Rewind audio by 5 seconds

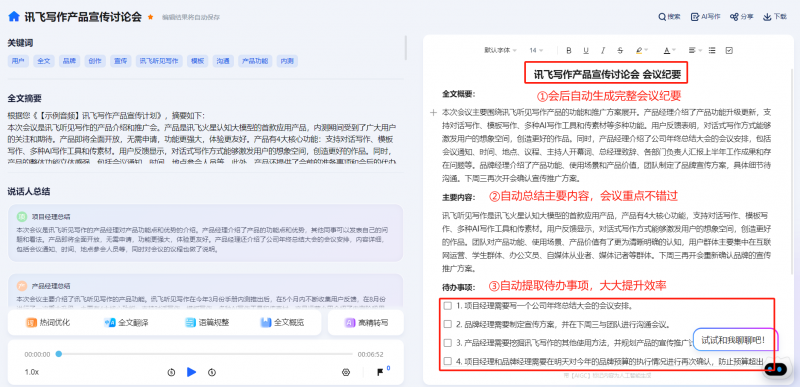[x=171, y=372]
